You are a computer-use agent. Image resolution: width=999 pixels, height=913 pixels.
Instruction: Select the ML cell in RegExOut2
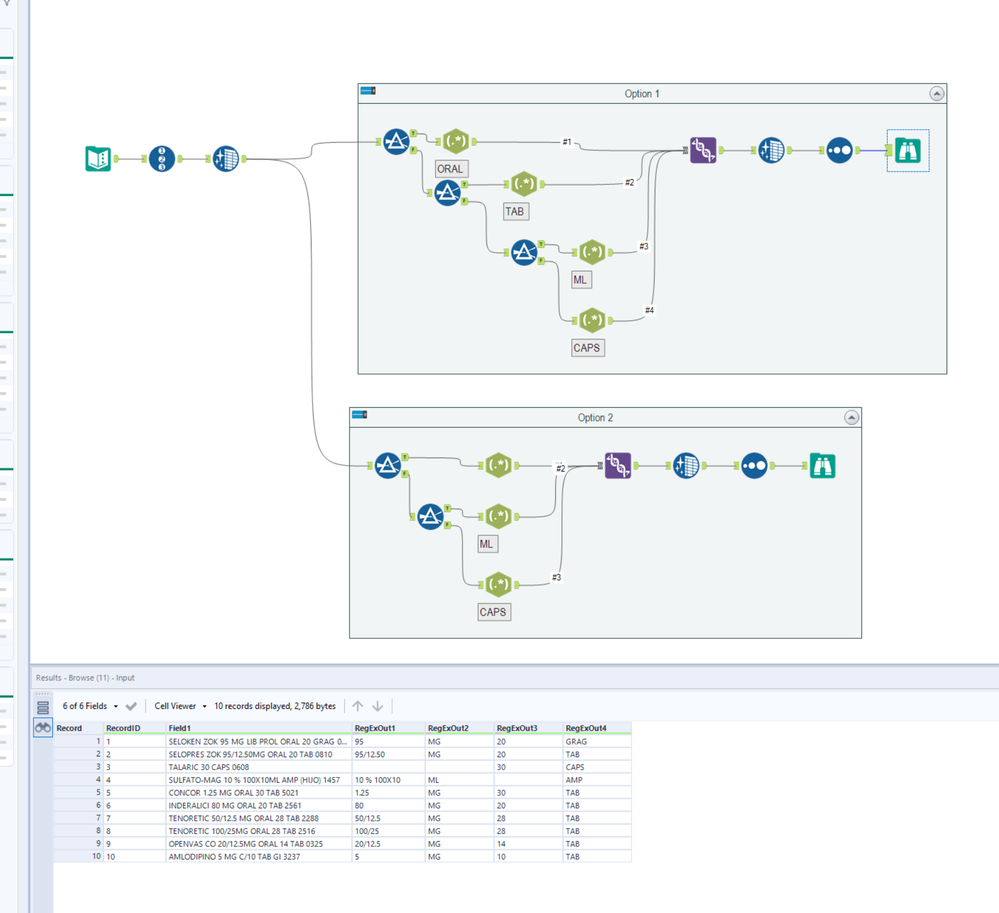[x=460, y=780]
